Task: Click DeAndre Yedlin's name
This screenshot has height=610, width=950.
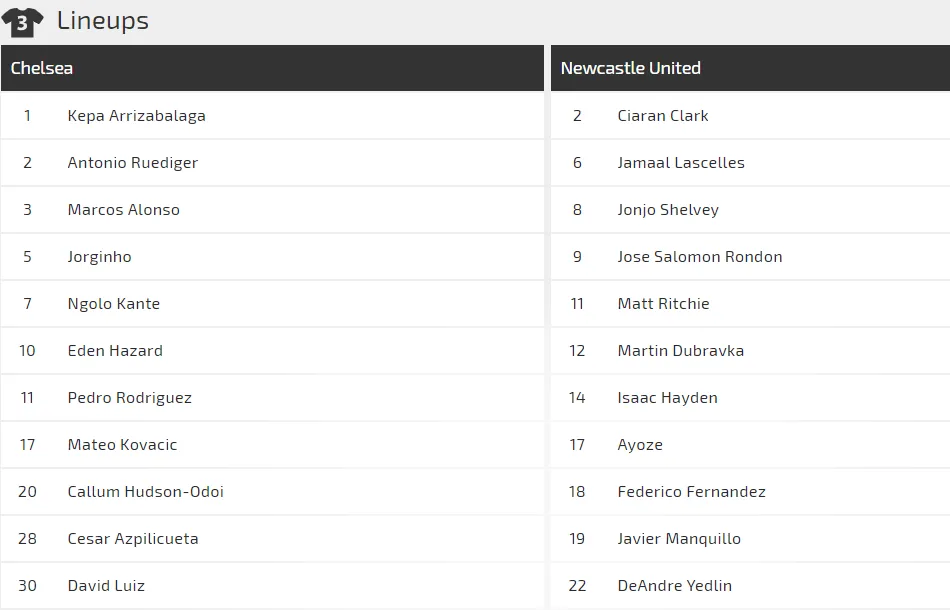Action: (674, 586)
